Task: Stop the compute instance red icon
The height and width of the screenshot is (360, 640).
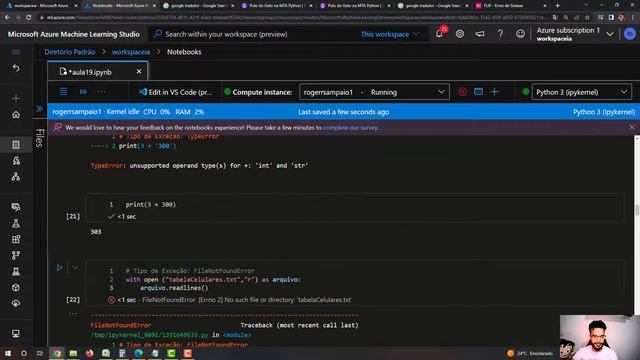Action: tap(462, 92)
